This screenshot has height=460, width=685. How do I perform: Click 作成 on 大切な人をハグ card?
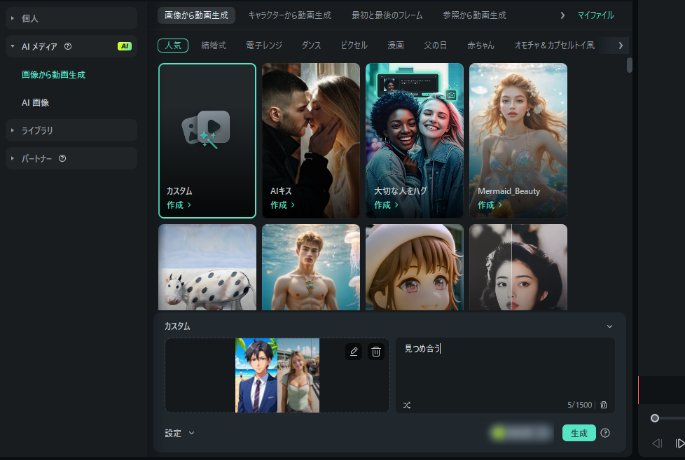(x=386, y=205)
